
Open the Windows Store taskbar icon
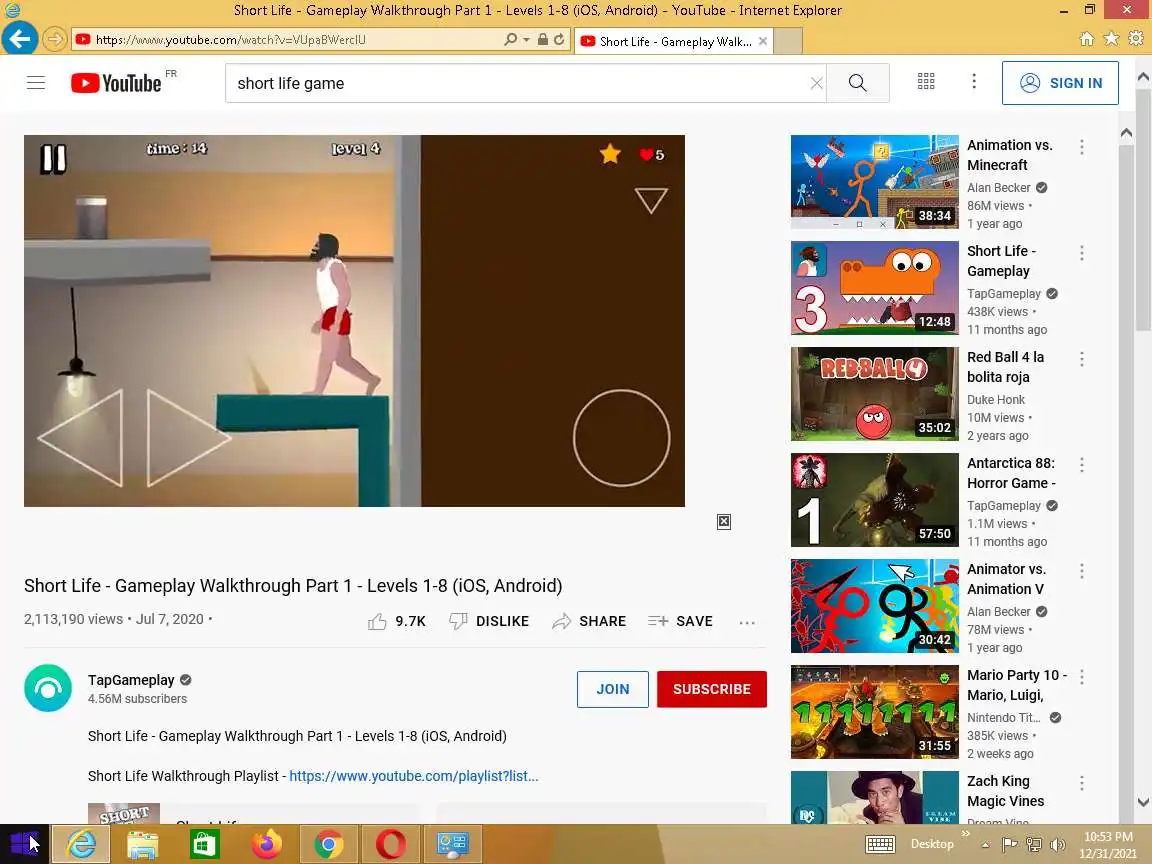click(x=204, y=845)
